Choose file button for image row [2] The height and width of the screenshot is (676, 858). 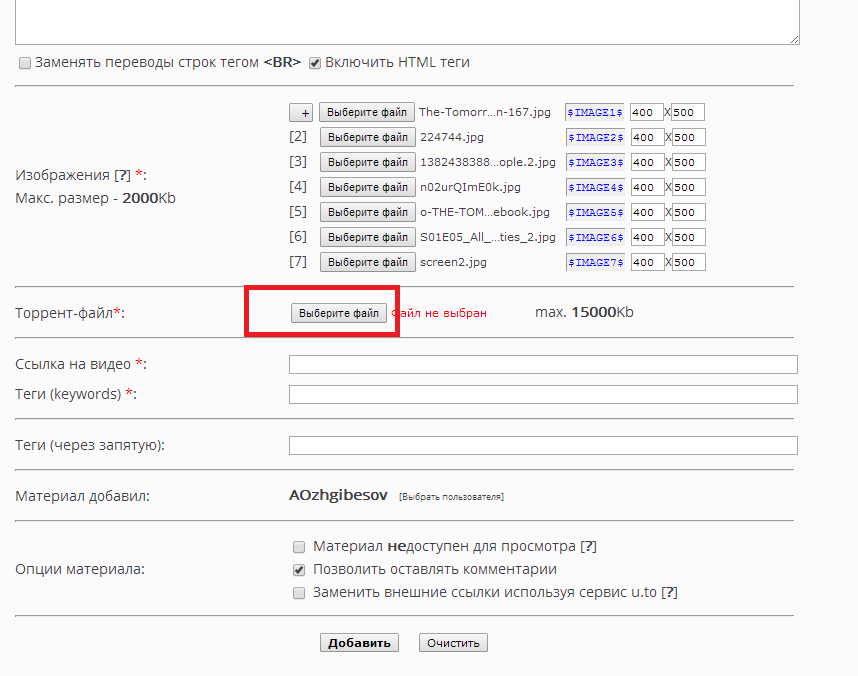(368, 137)
